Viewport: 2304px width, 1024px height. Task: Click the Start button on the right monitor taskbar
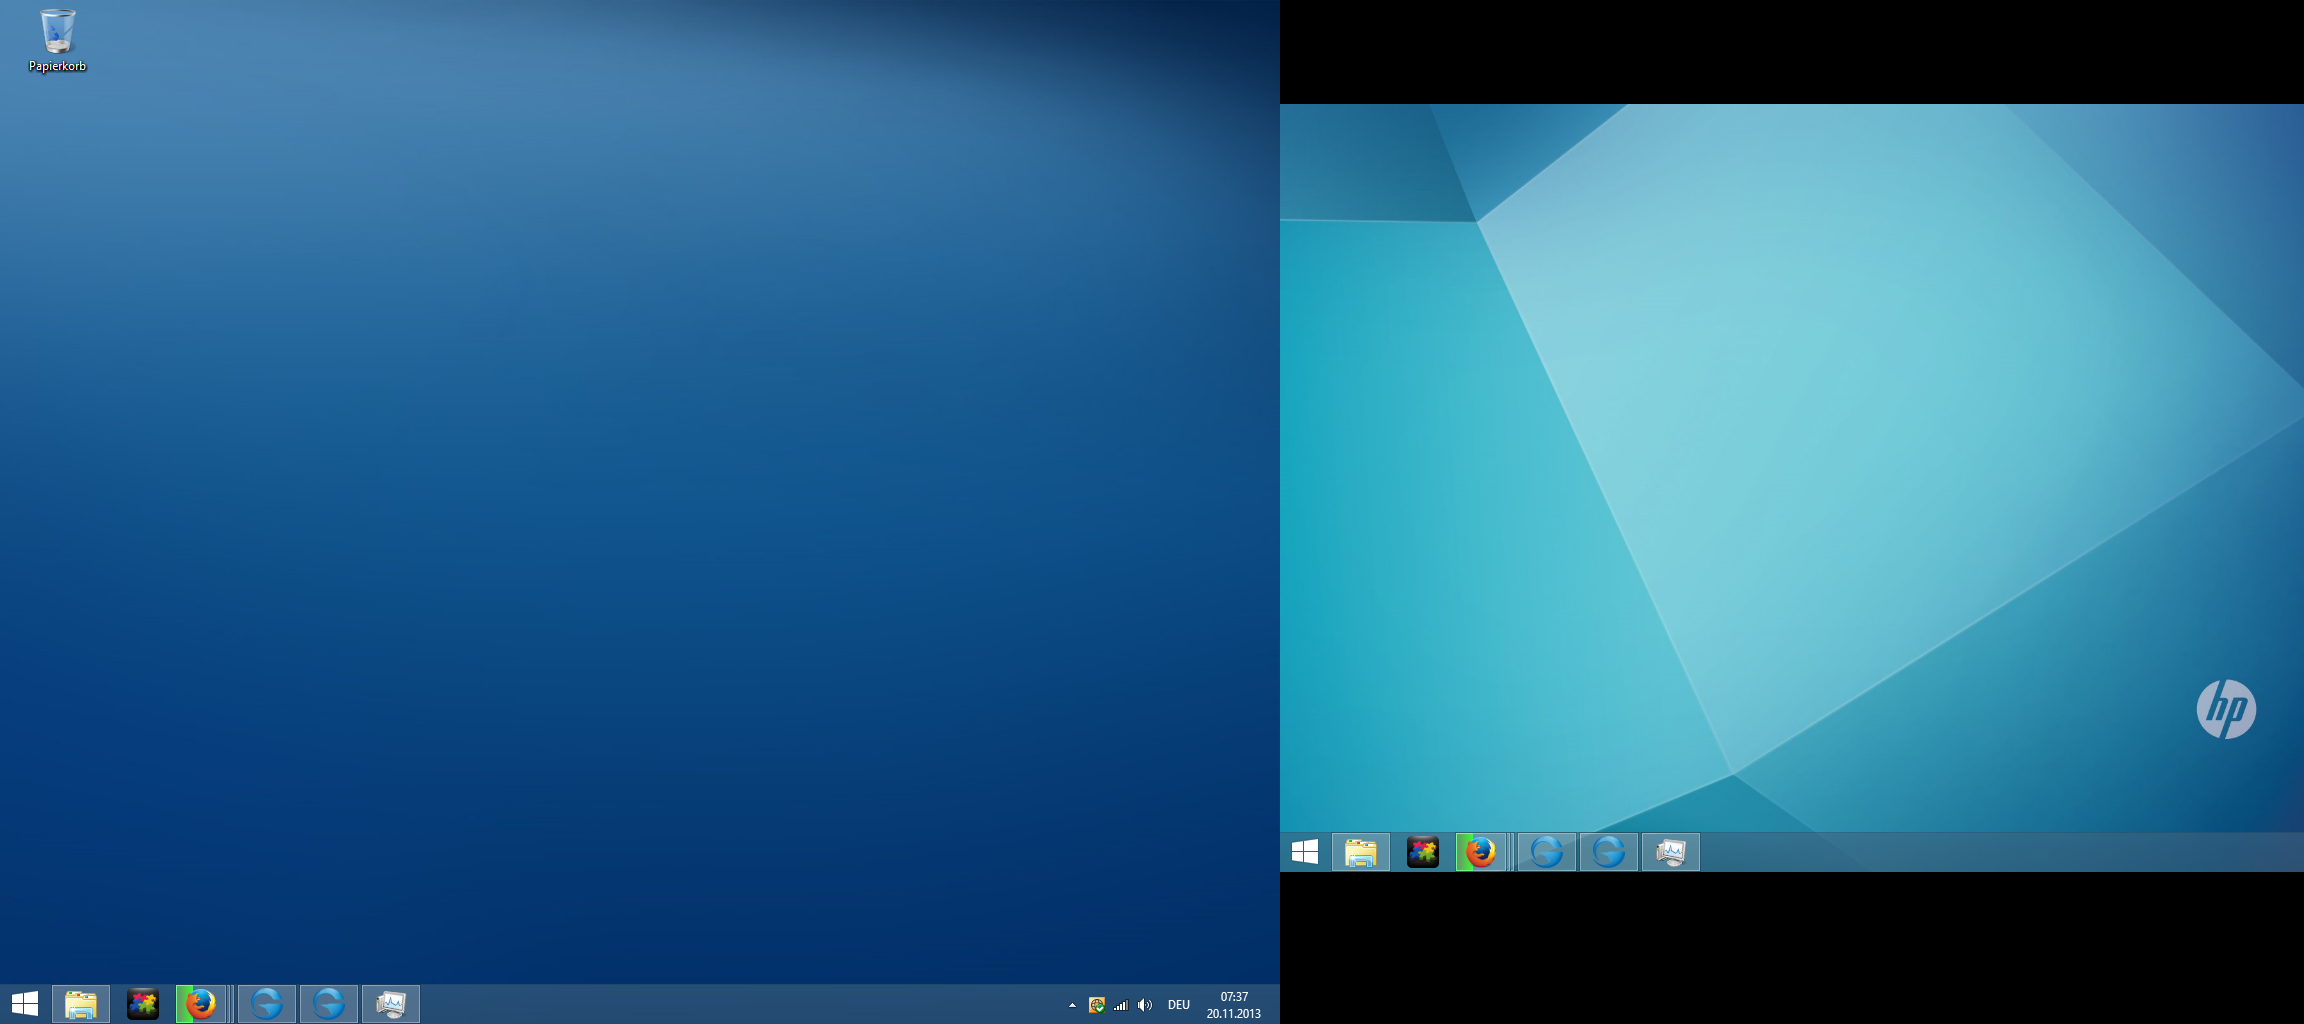(1305, 852)
